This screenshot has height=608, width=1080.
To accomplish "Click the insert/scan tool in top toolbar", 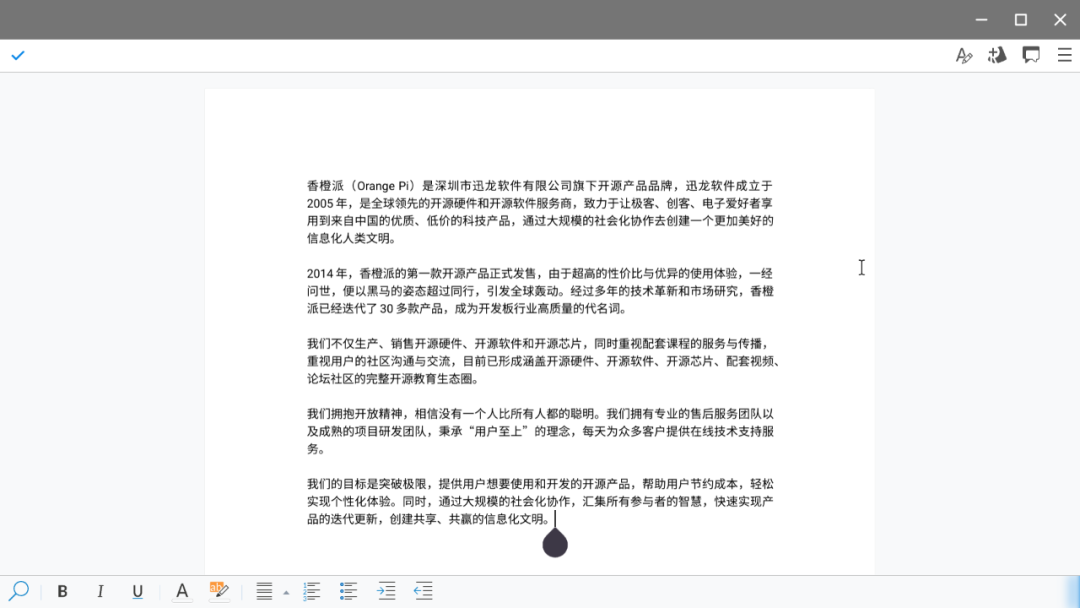I will 997,55.
